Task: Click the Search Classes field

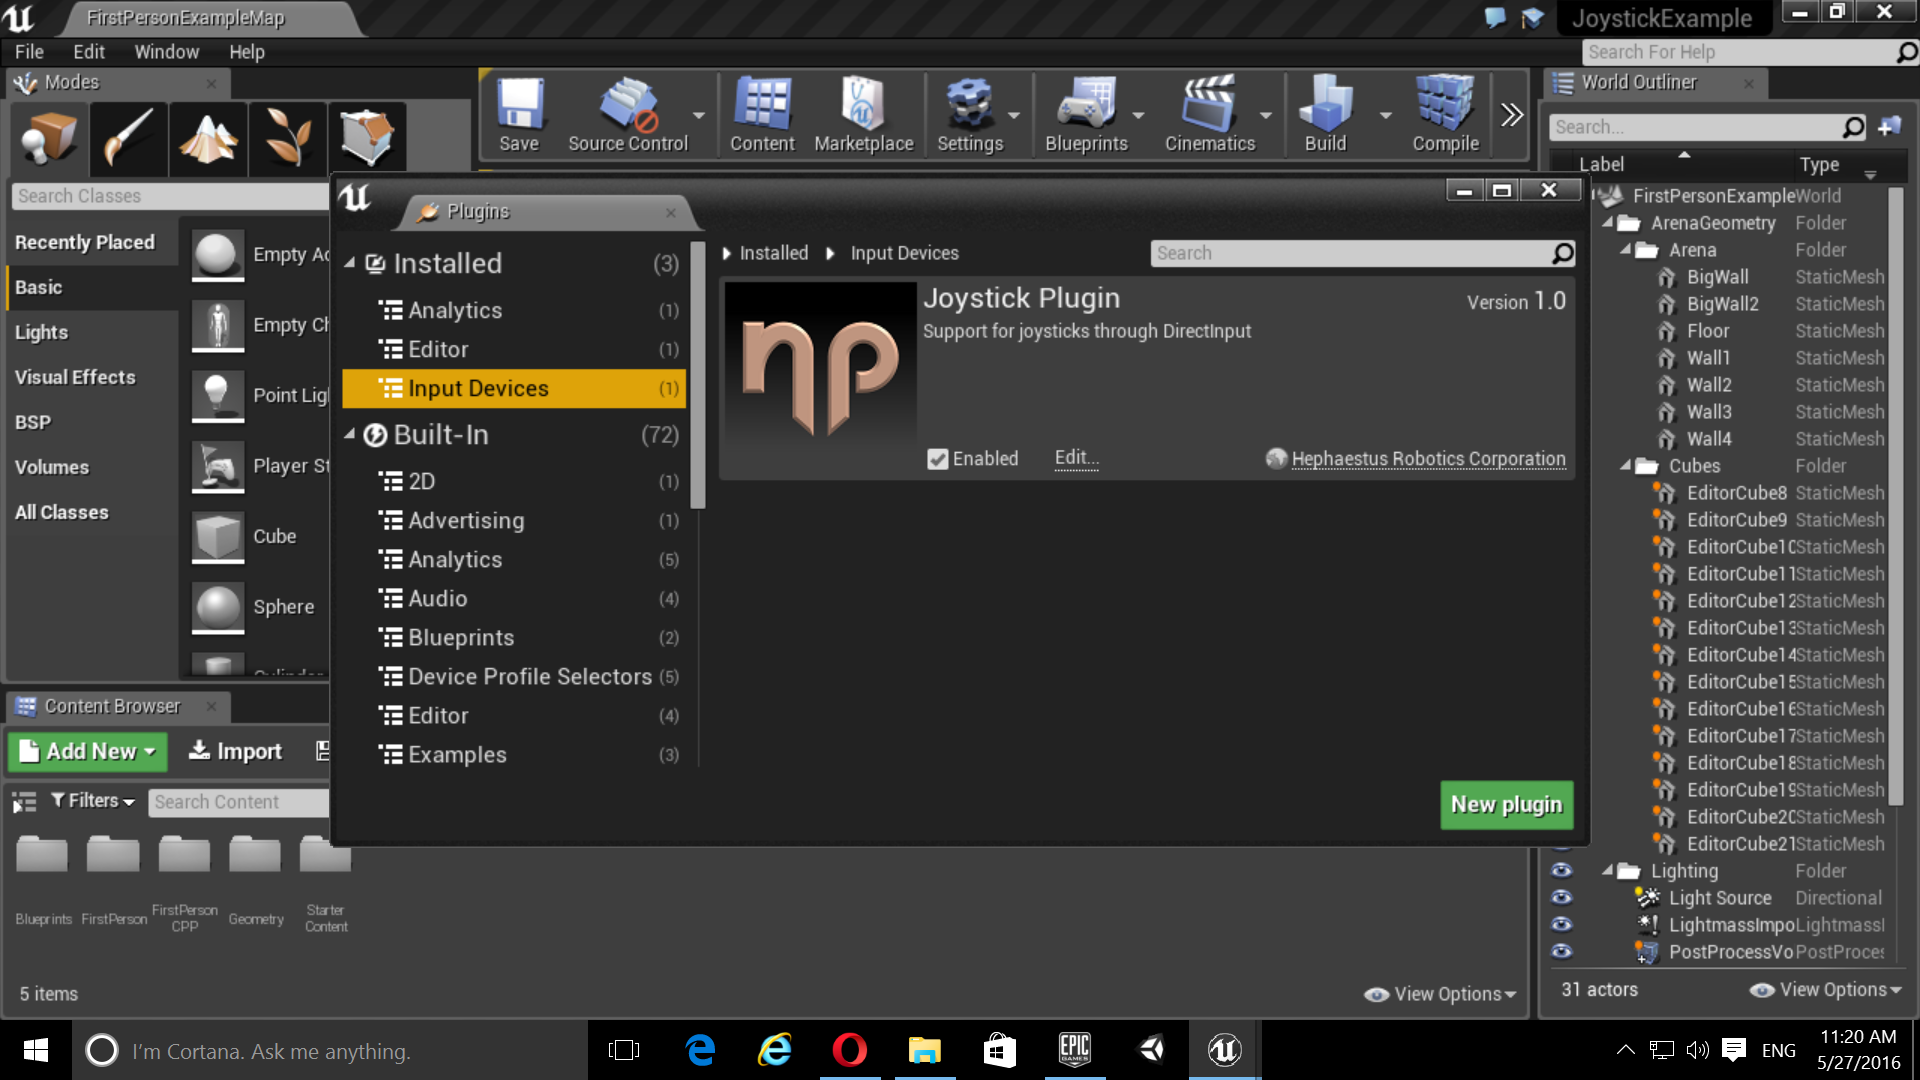Action: click(170, 196)
